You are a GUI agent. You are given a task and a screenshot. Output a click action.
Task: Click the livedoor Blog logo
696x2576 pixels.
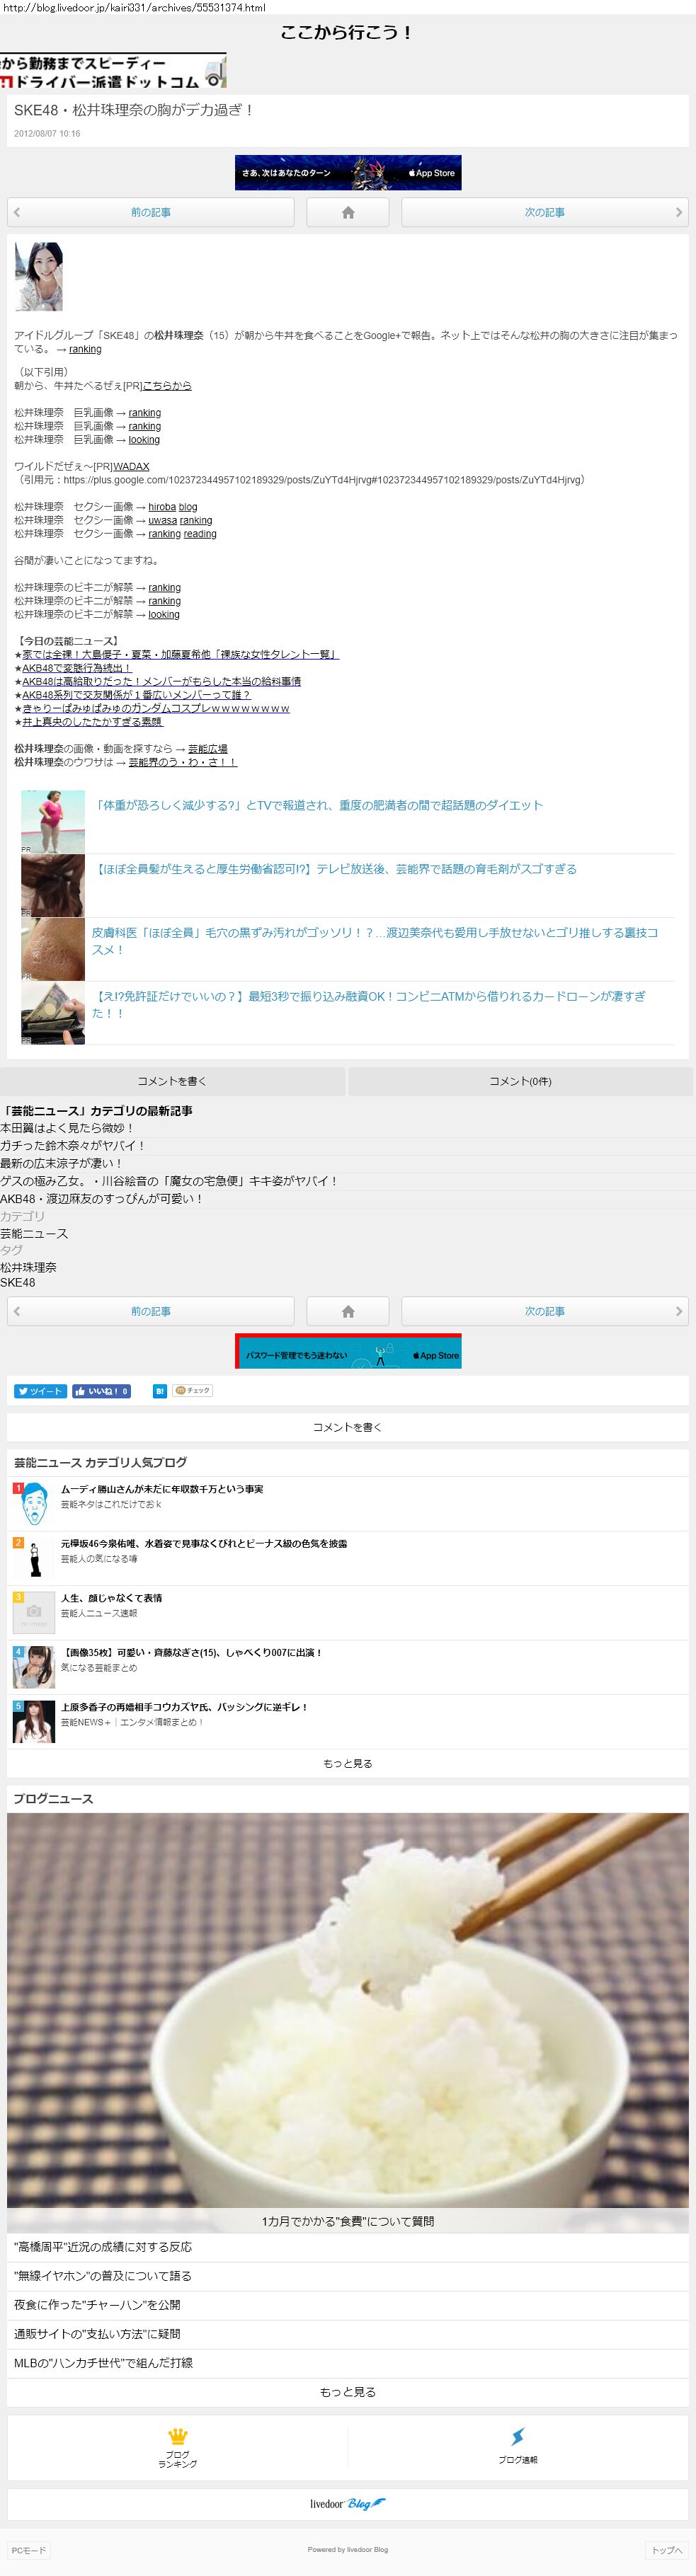coord(348,2503)
